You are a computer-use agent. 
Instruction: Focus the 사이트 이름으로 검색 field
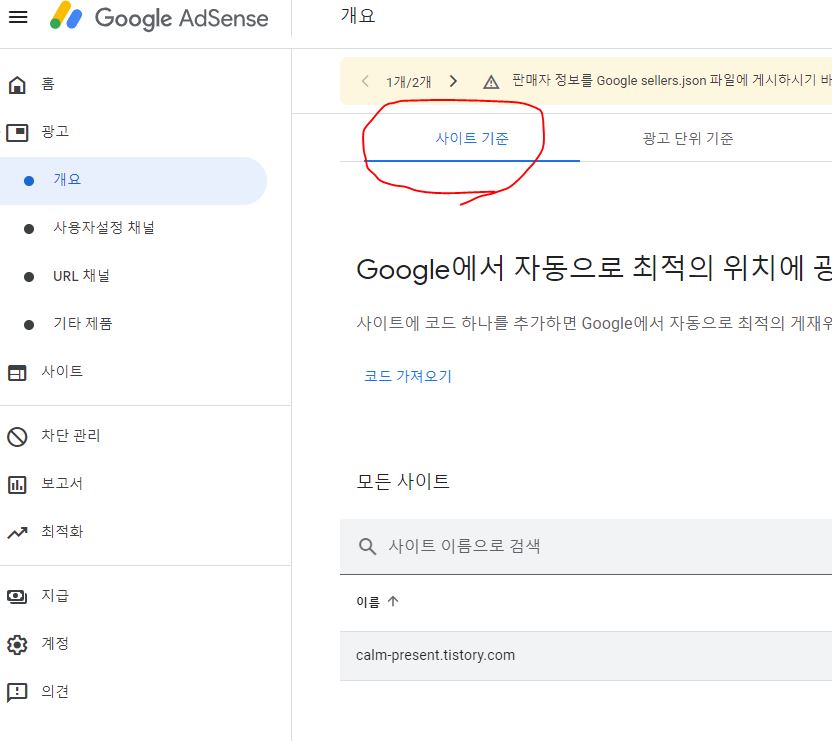(586, 546)
